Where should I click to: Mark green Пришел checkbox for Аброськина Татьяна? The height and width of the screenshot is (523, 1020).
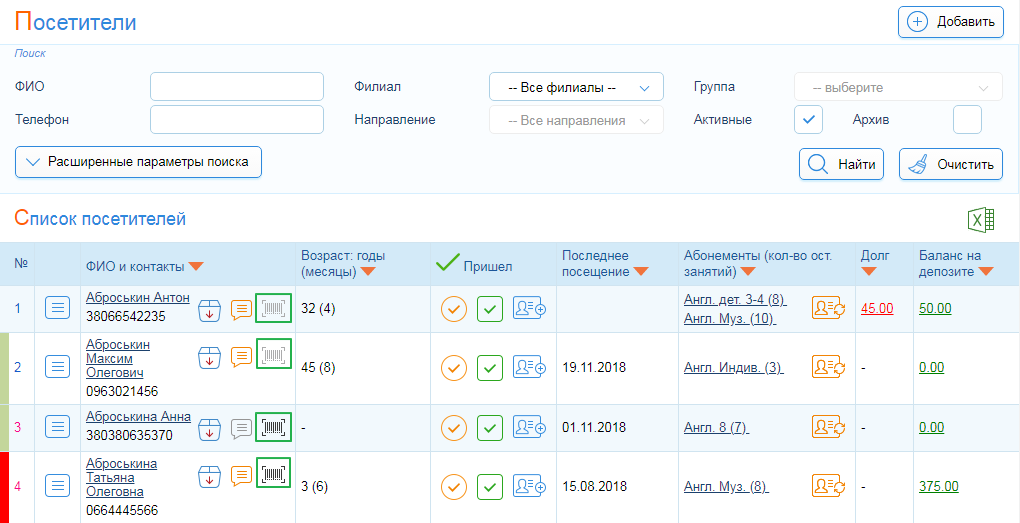point(490,486)
